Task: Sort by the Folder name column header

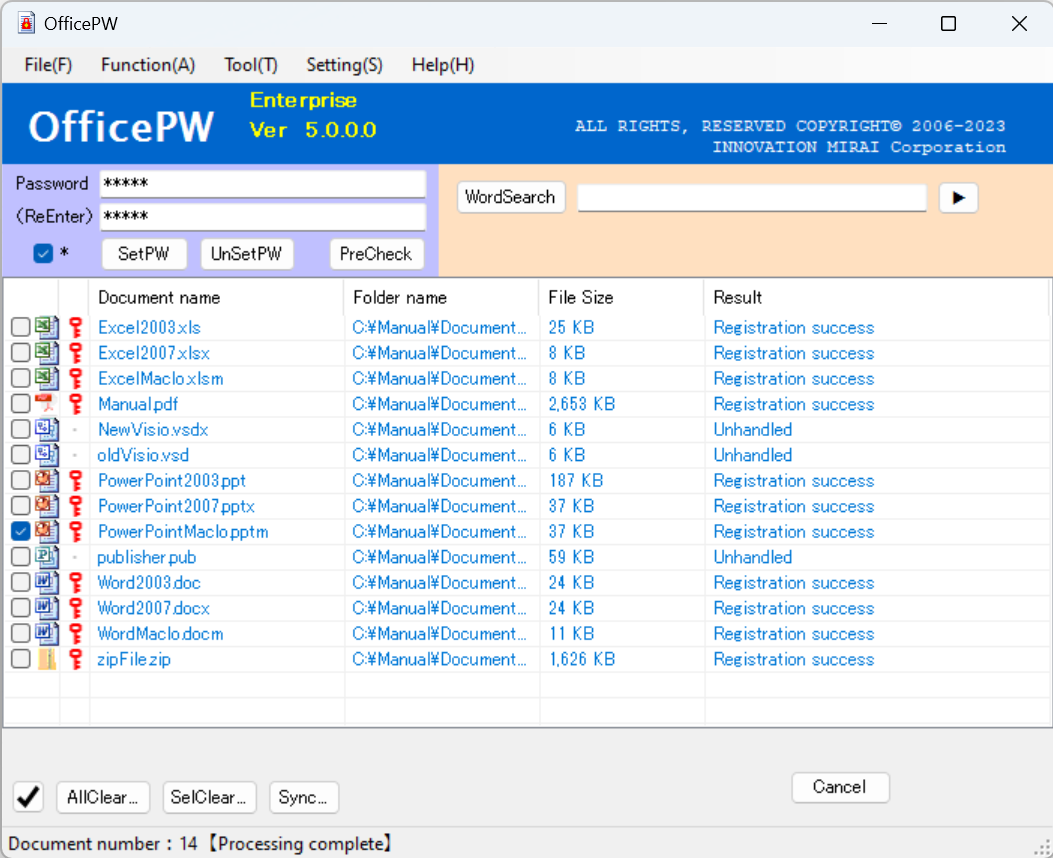Action: (x=441, y=297)
